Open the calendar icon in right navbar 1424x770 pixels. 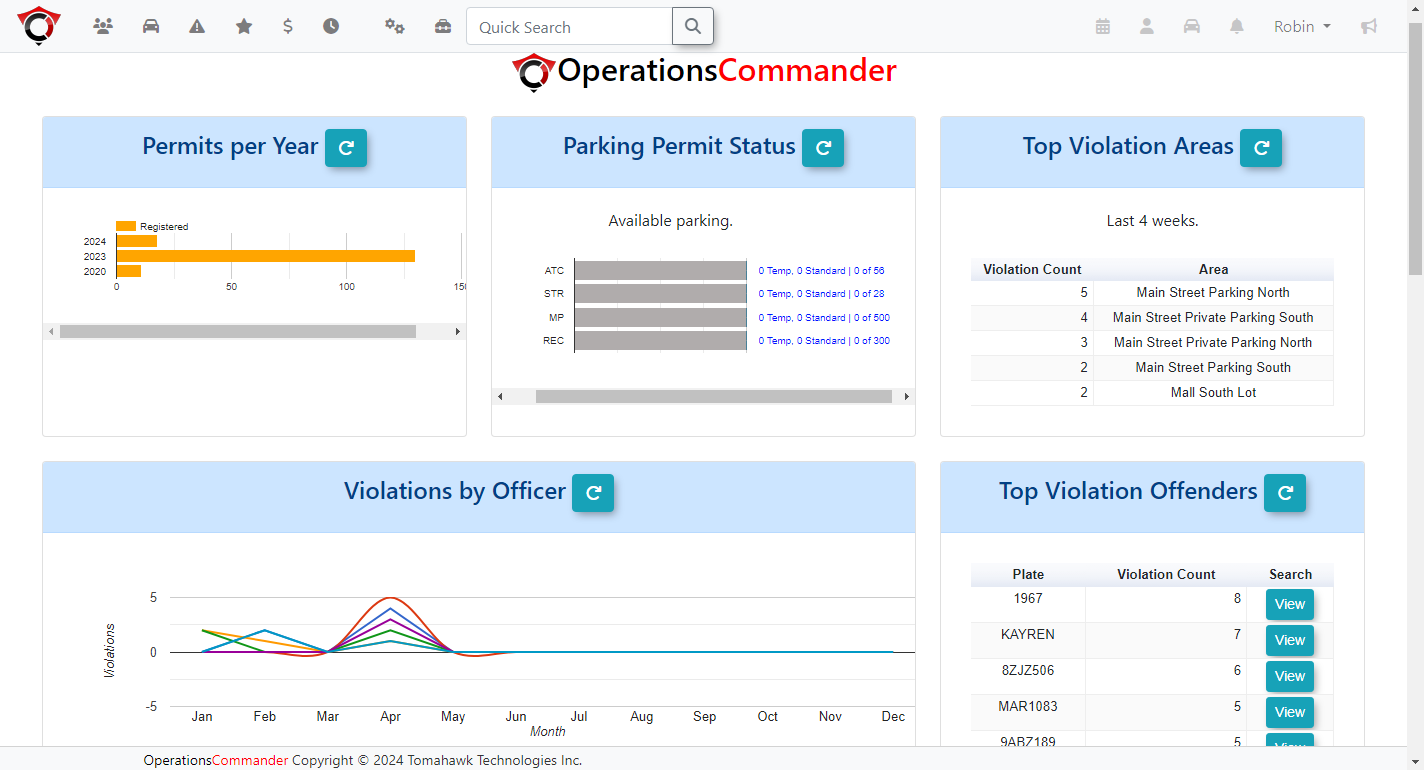(1103, 27)
